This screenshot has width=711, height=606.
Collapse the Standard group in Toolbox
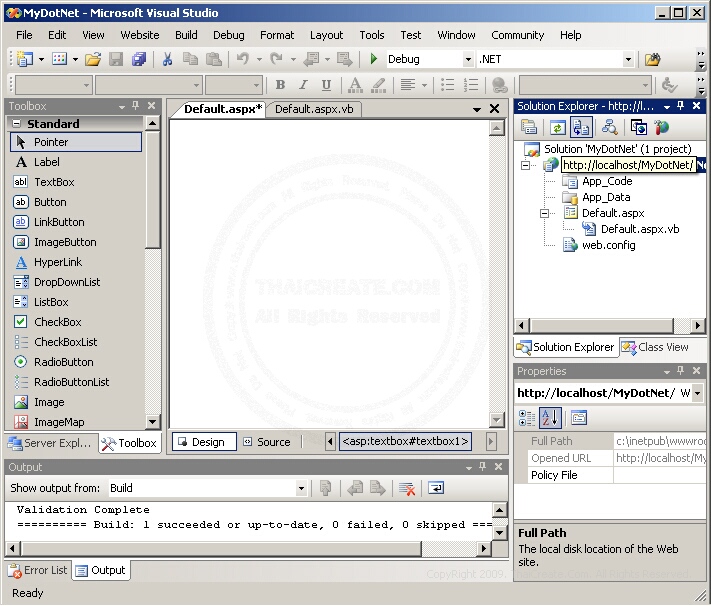(16, 123)
